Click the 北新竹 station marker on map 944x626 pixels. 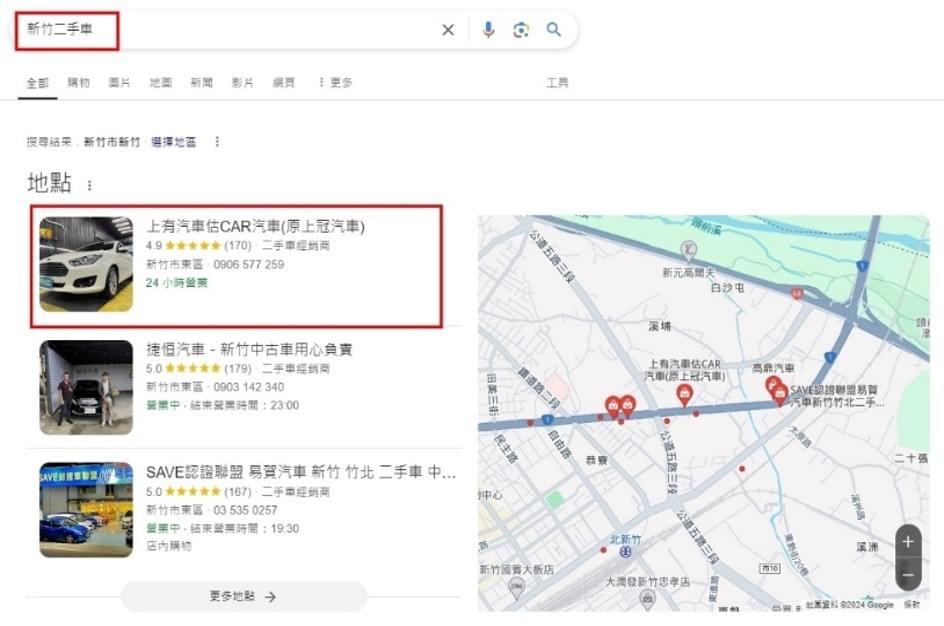coord(626,551)
